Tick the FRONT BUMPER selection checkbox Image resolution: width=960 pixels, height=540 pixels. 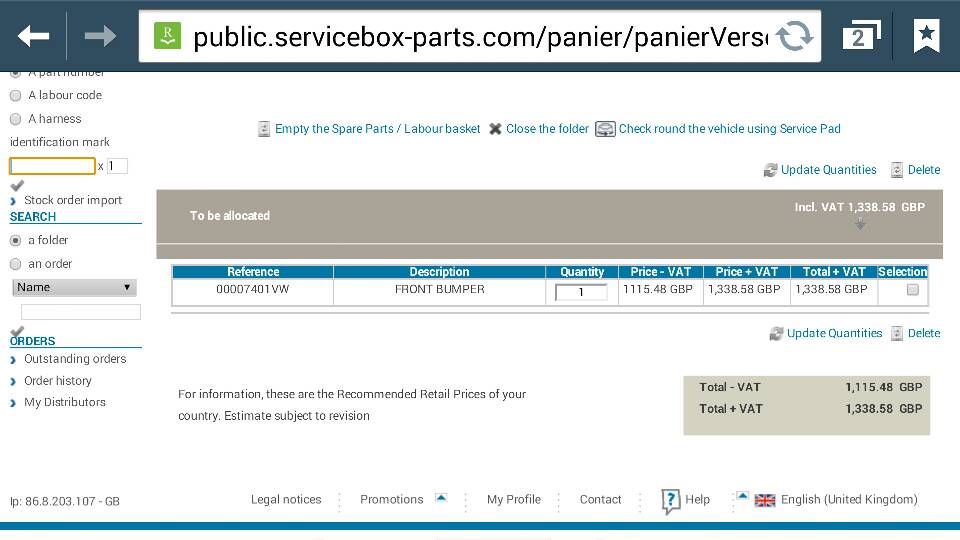912,290
